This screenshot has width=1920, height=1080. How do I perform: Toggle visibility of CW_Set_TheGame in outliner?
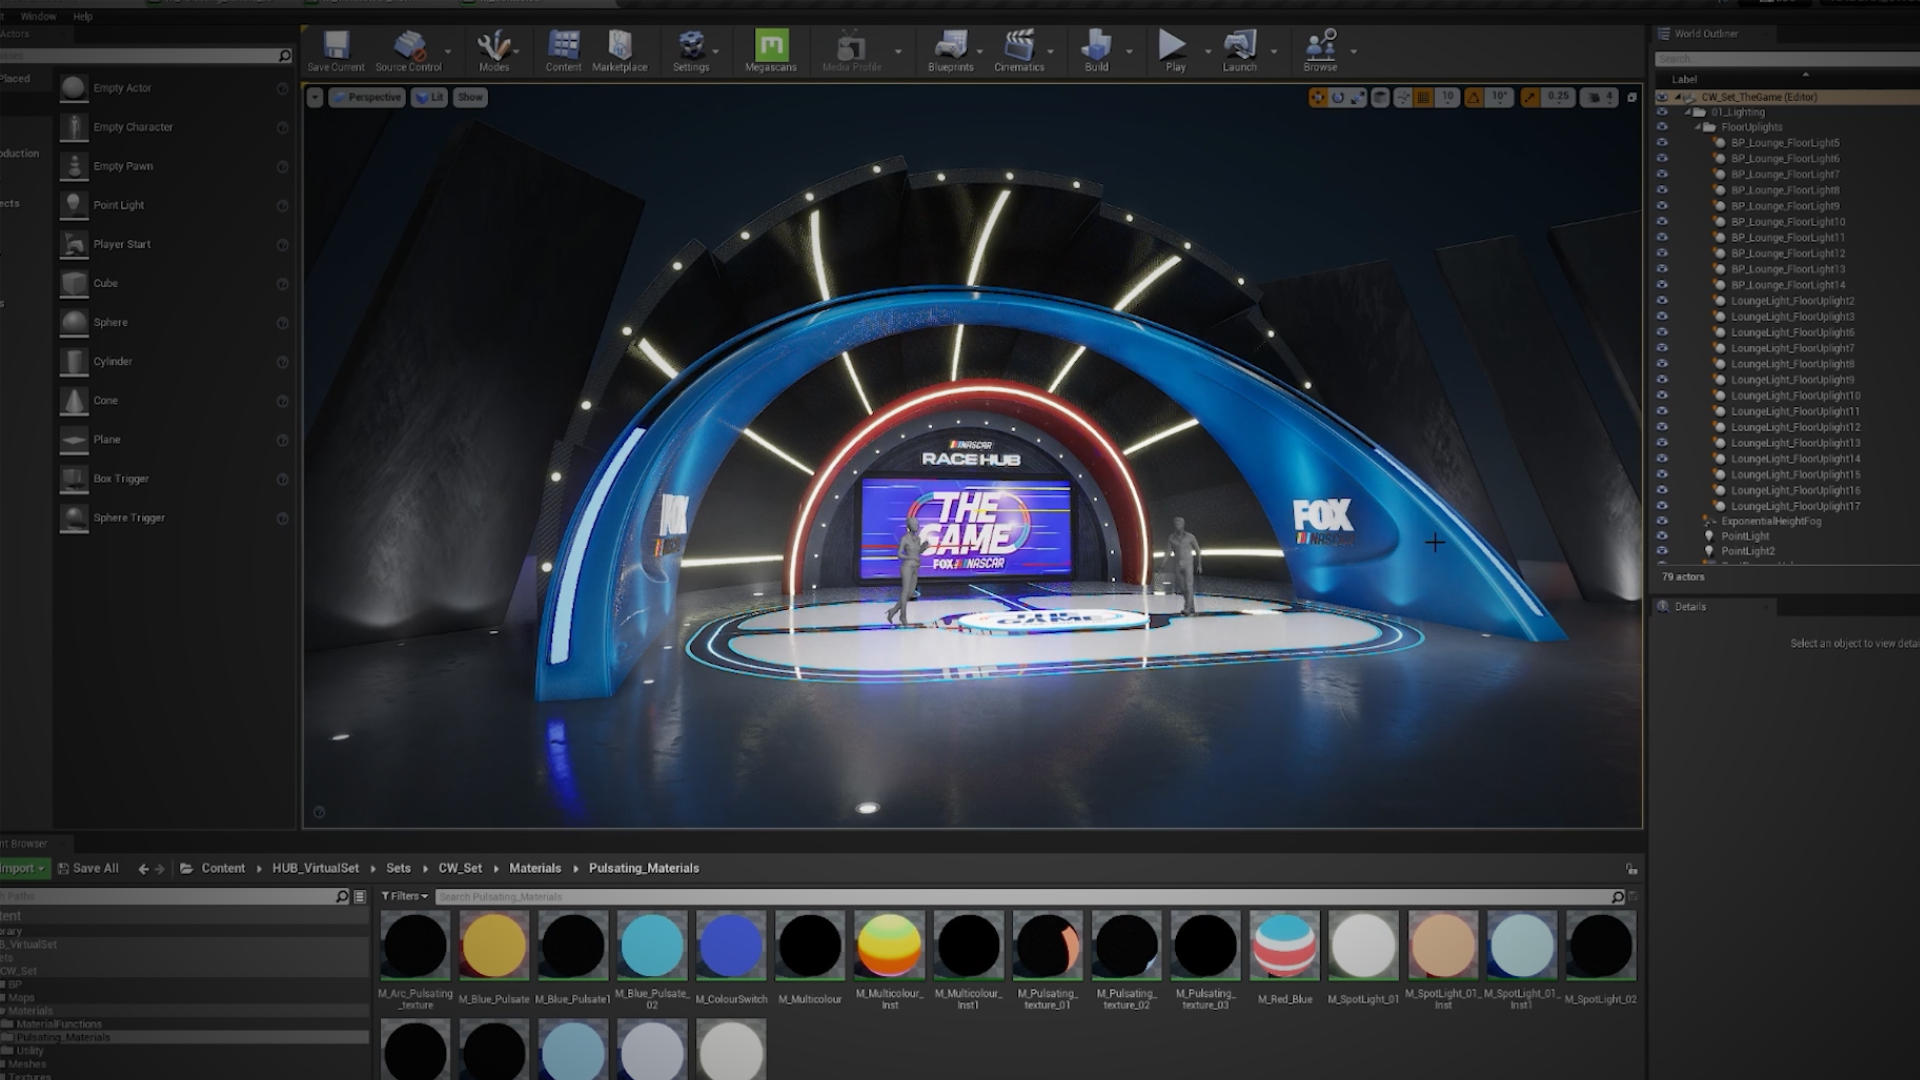point(1662,97)
